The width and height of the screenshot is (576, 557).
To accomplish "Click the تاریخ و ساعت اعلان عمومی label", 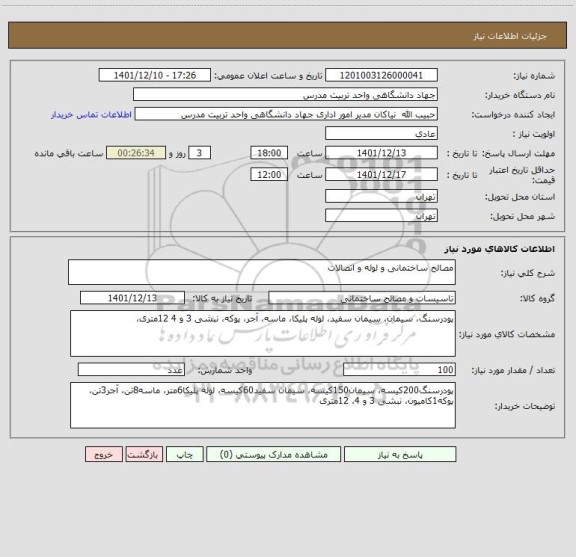I will coord(269,76).
